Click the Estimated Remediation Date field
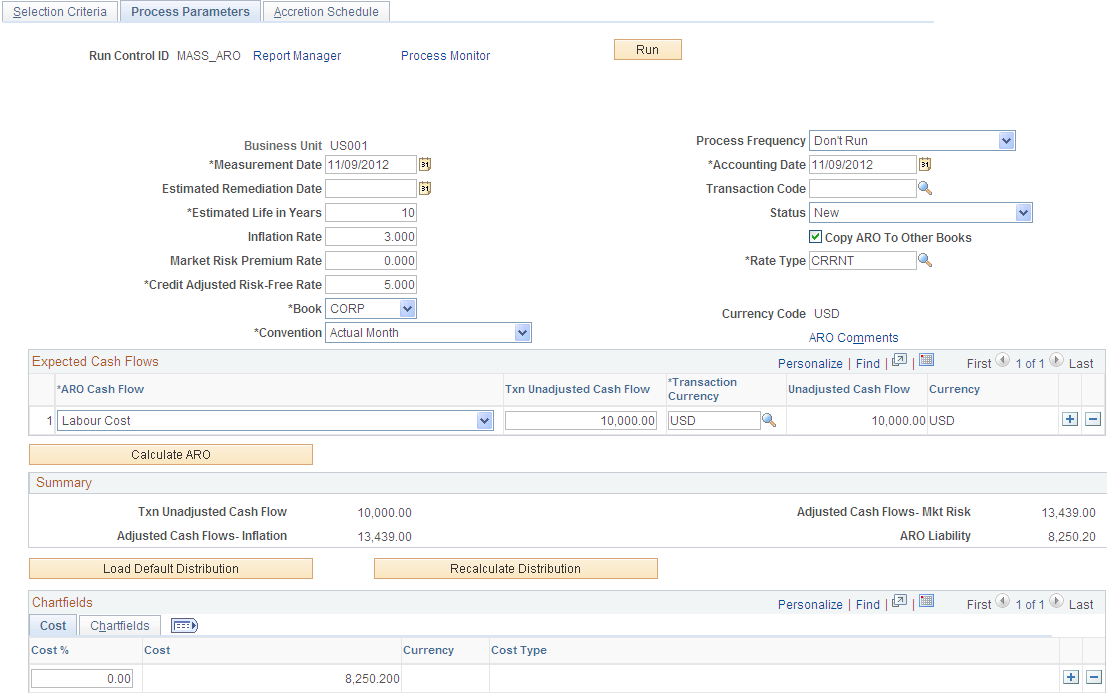The width and height of the screenshot is (1107, 693). point(371,188)
